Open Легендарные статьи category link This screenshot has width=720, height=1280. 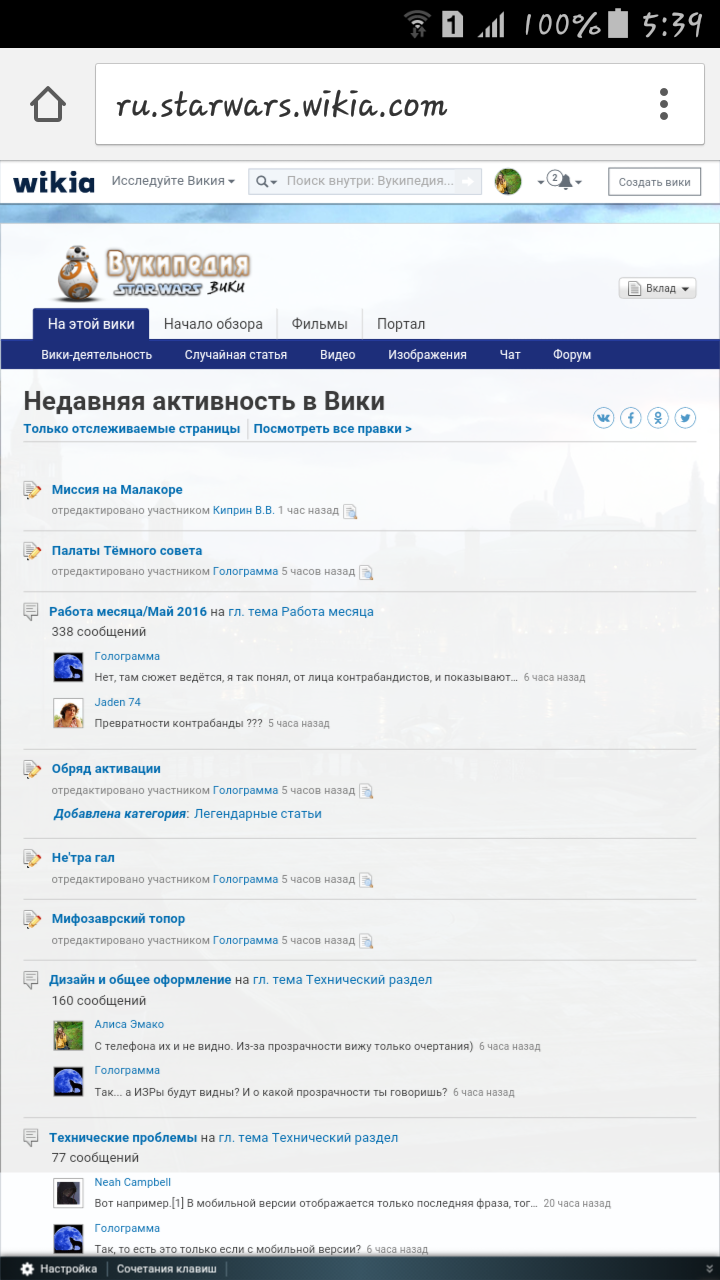(258, 814)
